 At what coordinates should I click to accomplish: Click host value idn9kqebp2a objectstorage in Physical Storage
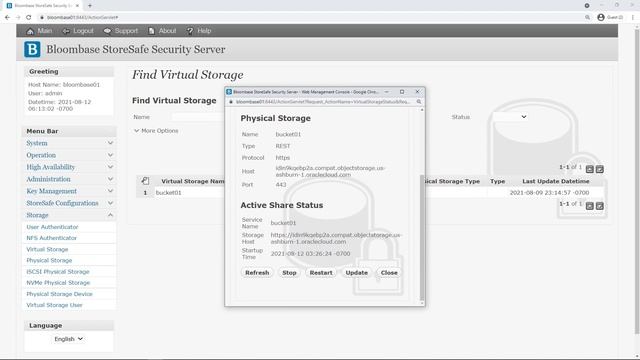coord(330,171)
